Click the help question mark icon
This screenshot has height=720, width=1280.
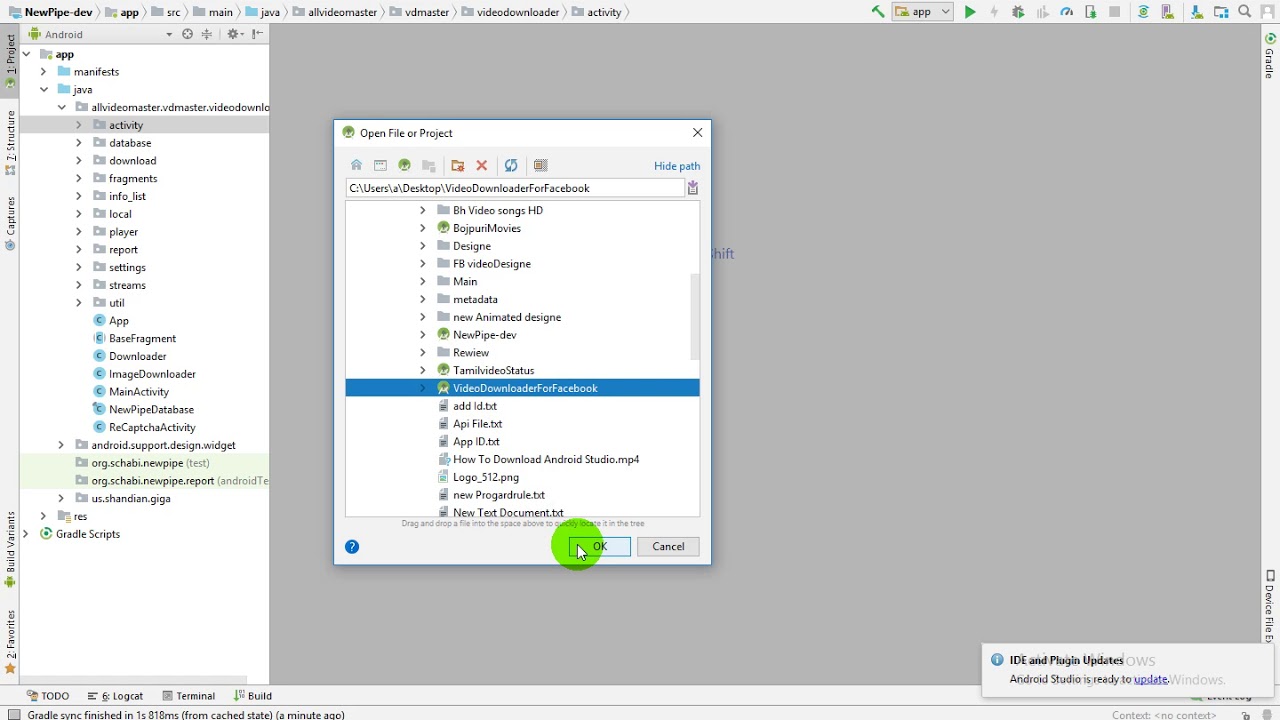pos(352,546)
